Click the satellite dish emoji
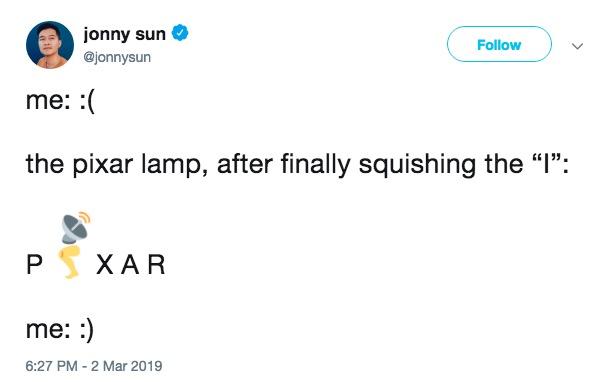The width and height of the screenshot is (598, 382). click(x=76, y=227)
